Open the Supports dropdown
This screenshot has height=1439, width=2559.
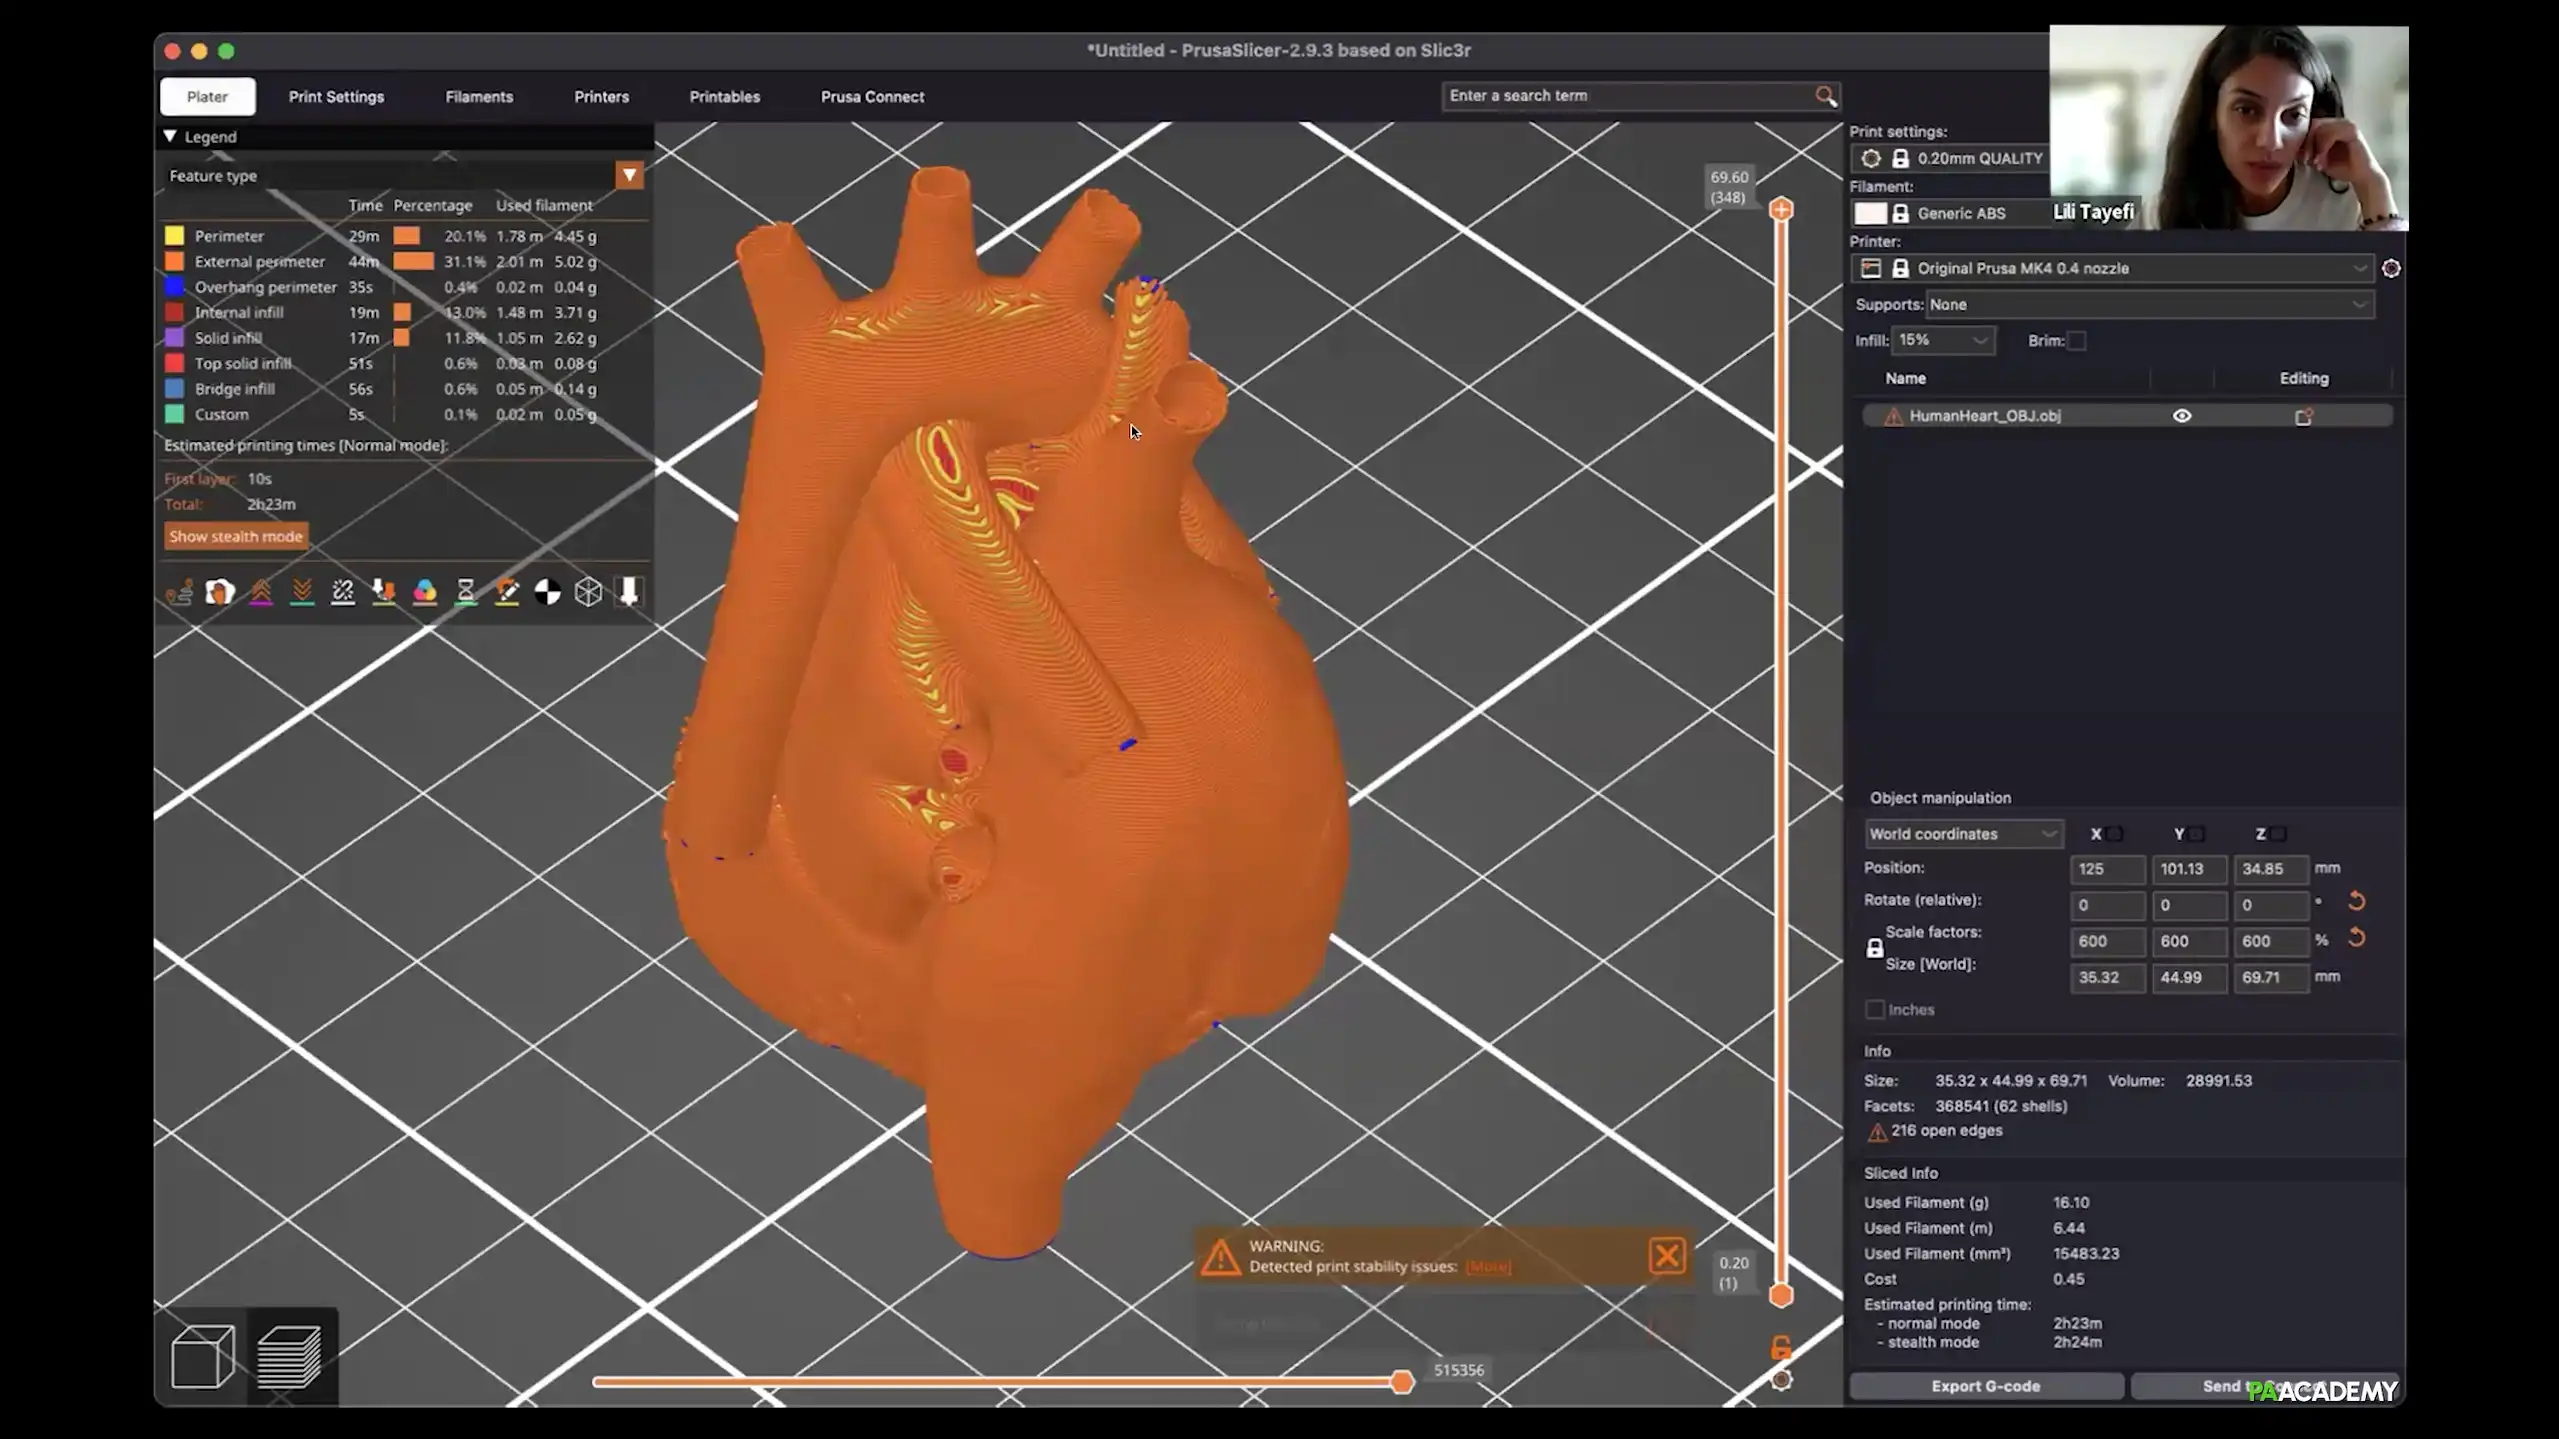2148,305
